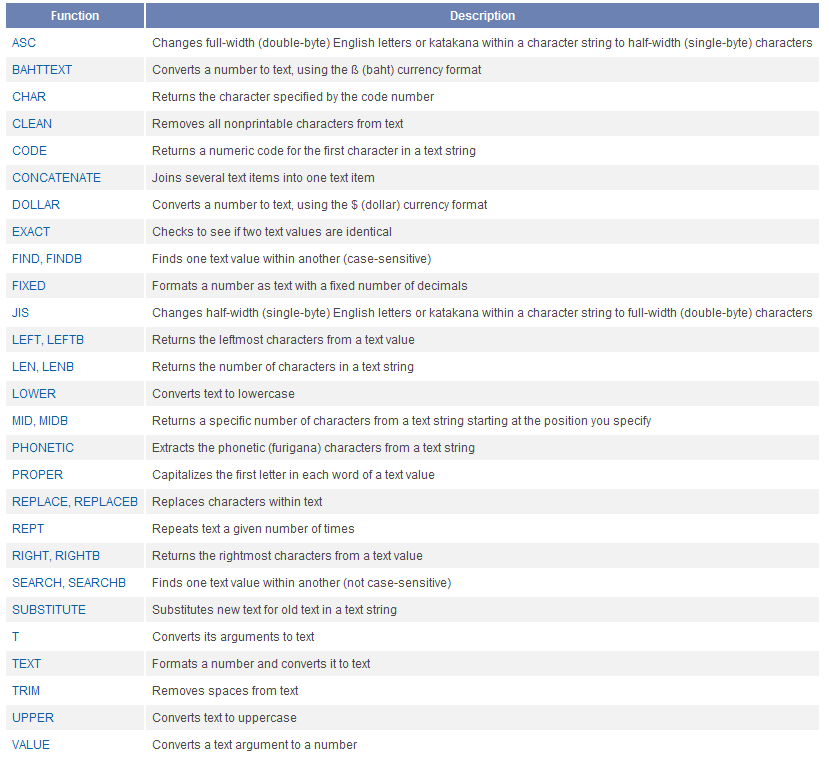Select 'Converts a text argument to a number'
The image size is (829, 764).
(254, 744)
